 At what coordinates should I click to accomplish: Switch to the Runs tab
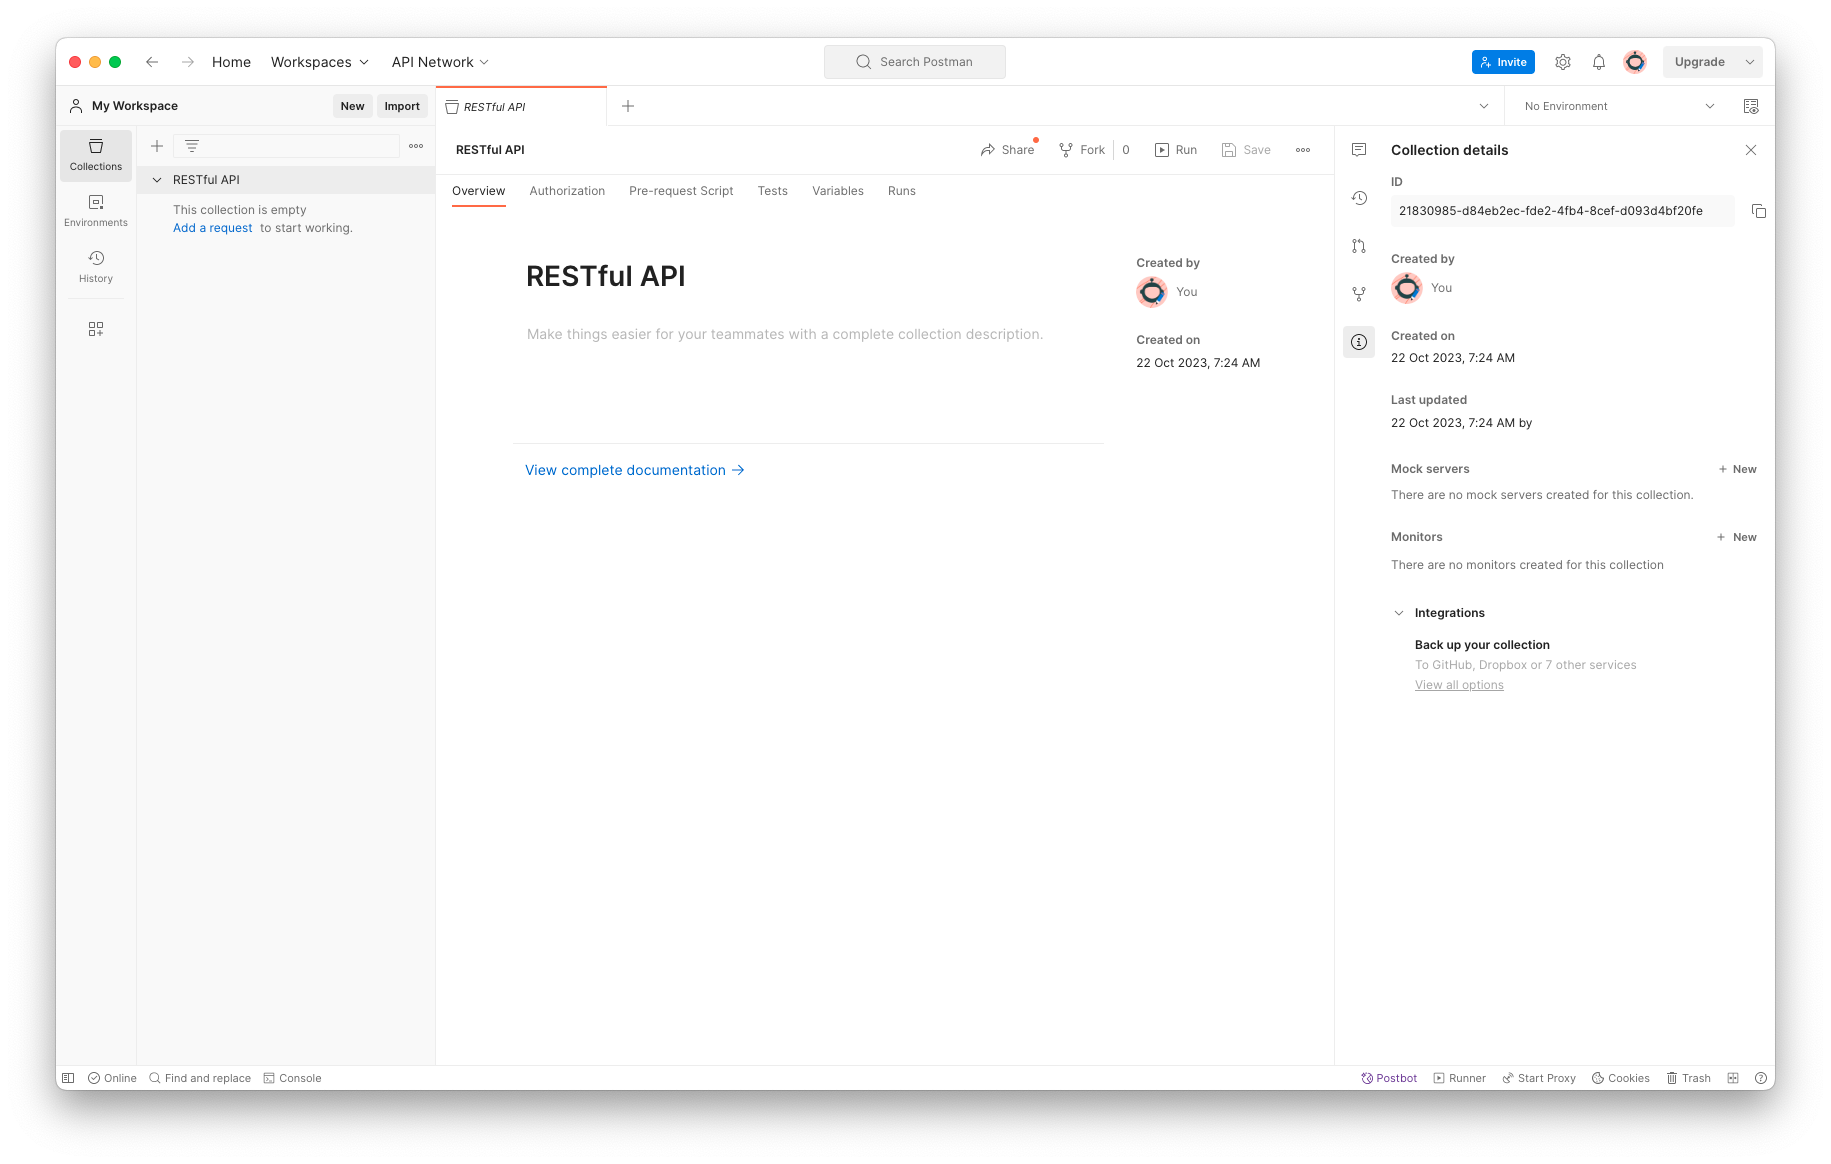click(x=902, y=191)
